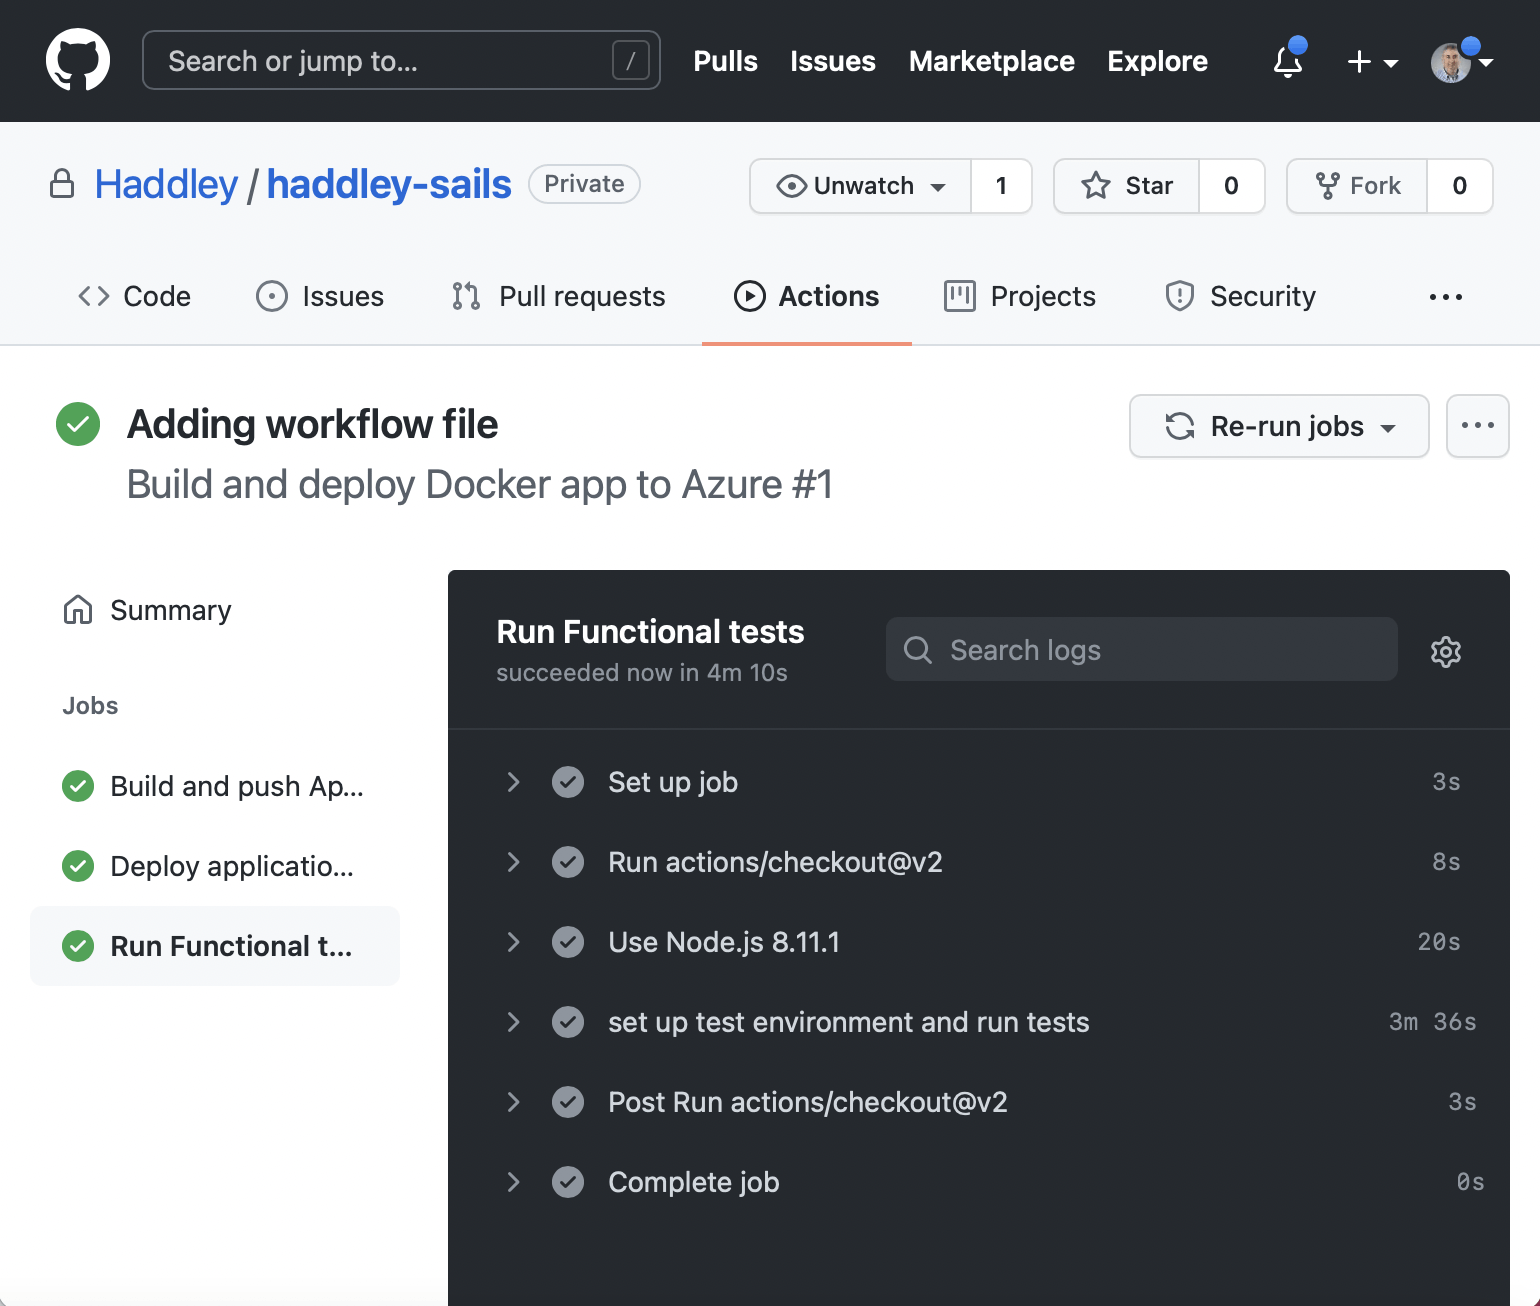Expand the Use Node.js 8.11.1 step
Image resolution: width=1540 pixels, height=1306 pixels.
click(723, 942)
